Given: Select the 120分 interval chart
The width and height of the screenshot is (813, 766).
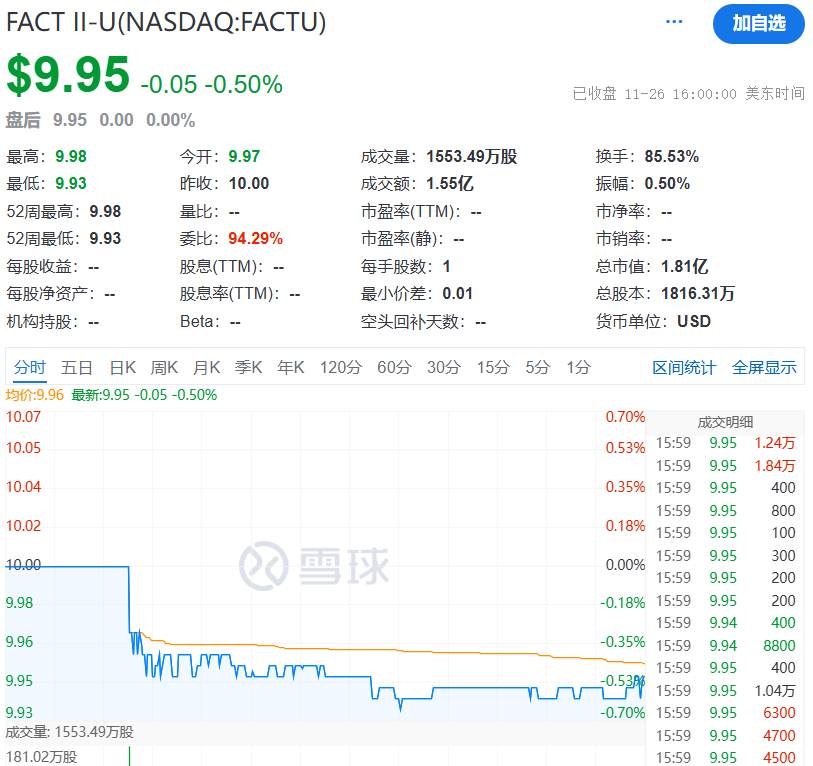Looking at the screenshot, I should [x=341, y=367].
